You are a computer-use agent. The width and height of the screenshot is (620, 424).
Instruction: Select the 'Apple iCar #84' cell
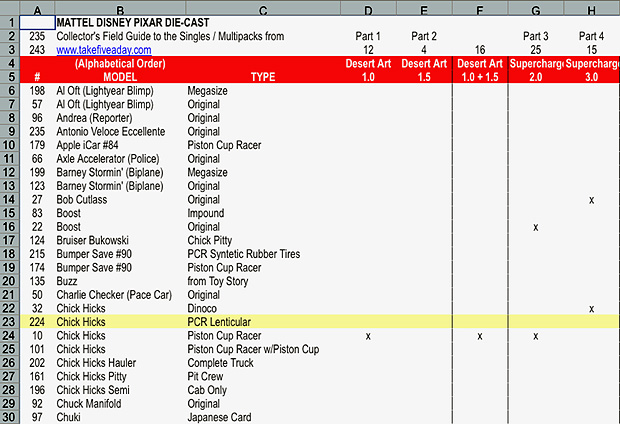87,145
